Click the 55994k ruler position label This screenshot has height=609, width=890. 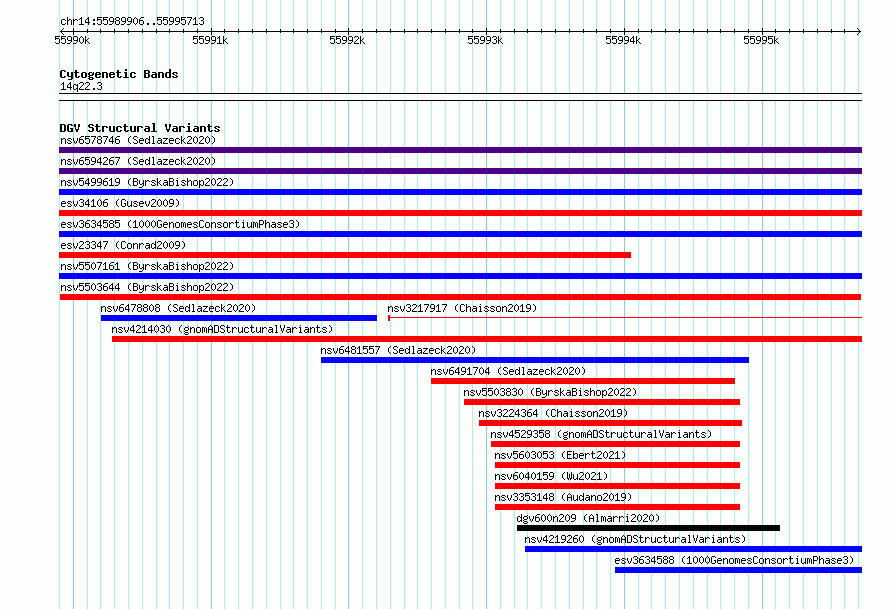click(x=623, y=40)
